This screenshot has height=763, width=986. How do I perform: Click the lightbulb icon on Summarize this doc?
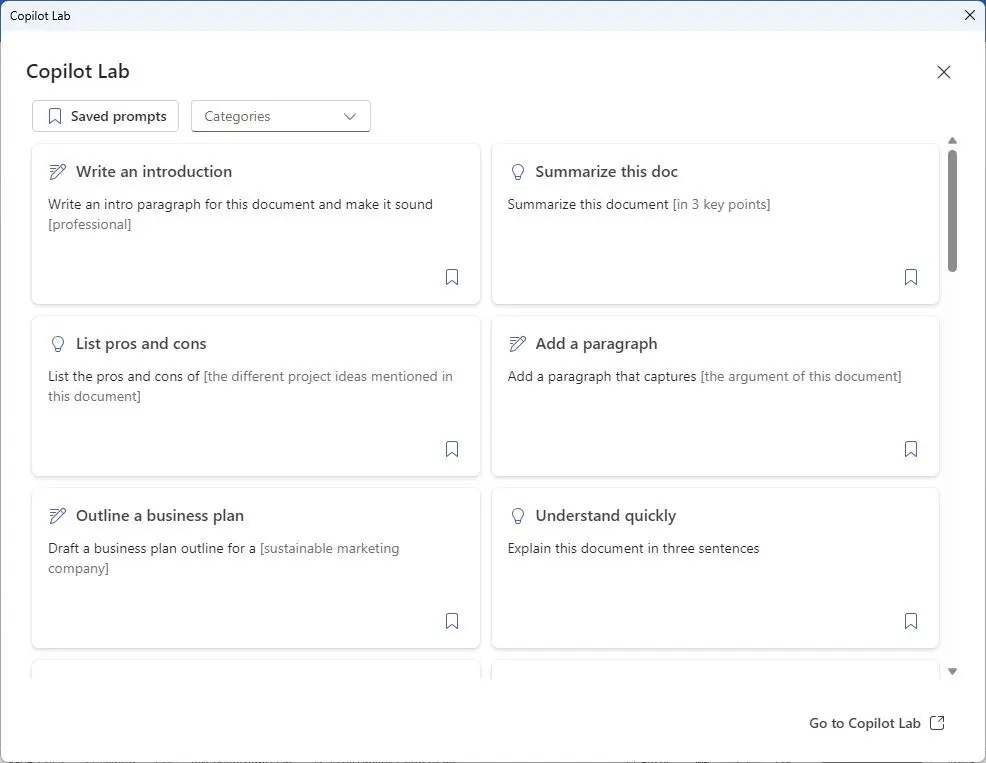(518, 171)
